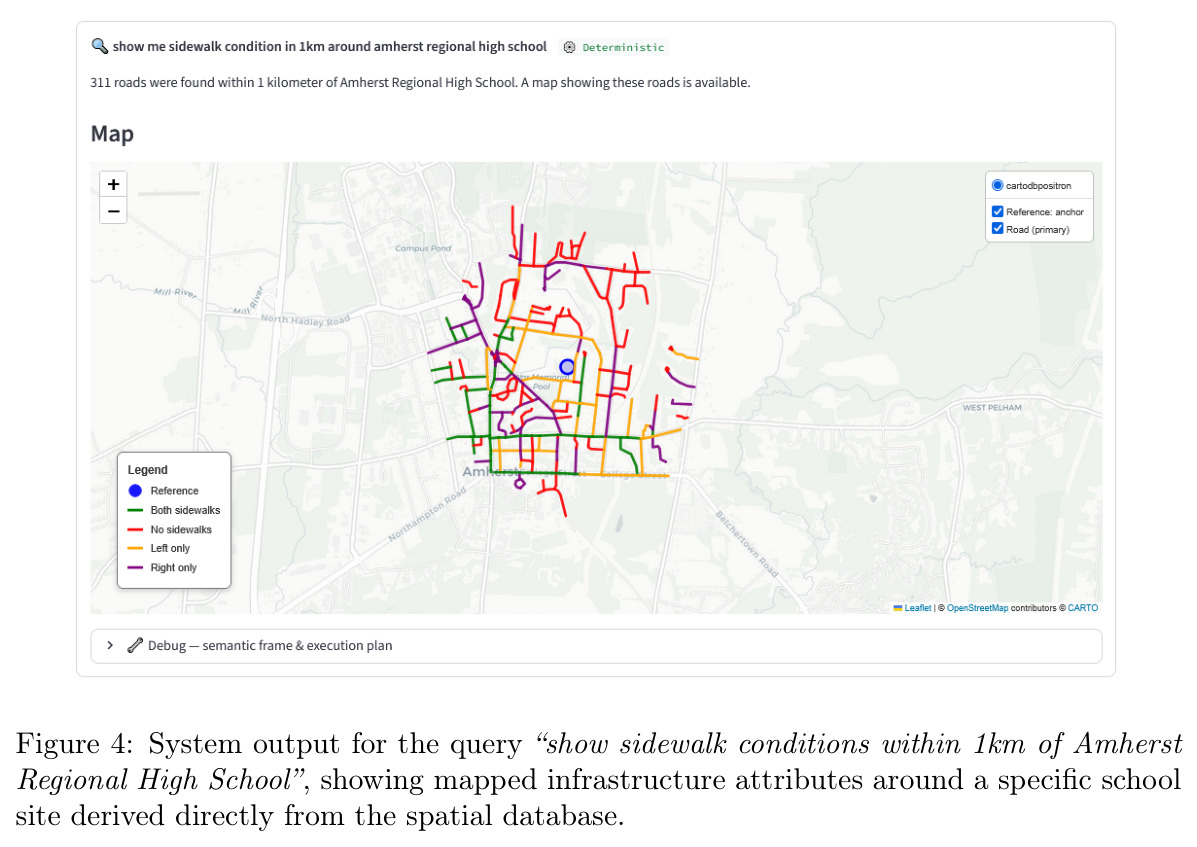Screen dimensions: 1197x847
Task: Click the Left only legend label
Action: 170,549
